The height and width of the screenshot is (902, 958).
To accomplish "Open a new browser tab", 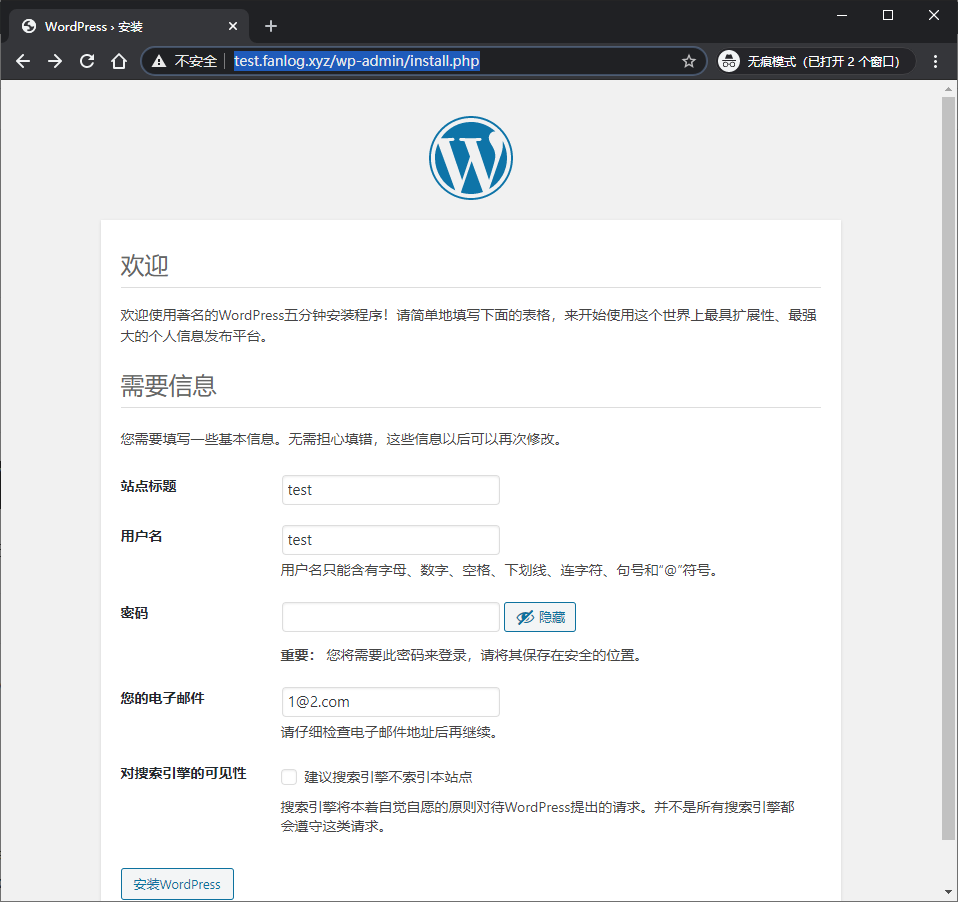I will click(x=271, y=26).
